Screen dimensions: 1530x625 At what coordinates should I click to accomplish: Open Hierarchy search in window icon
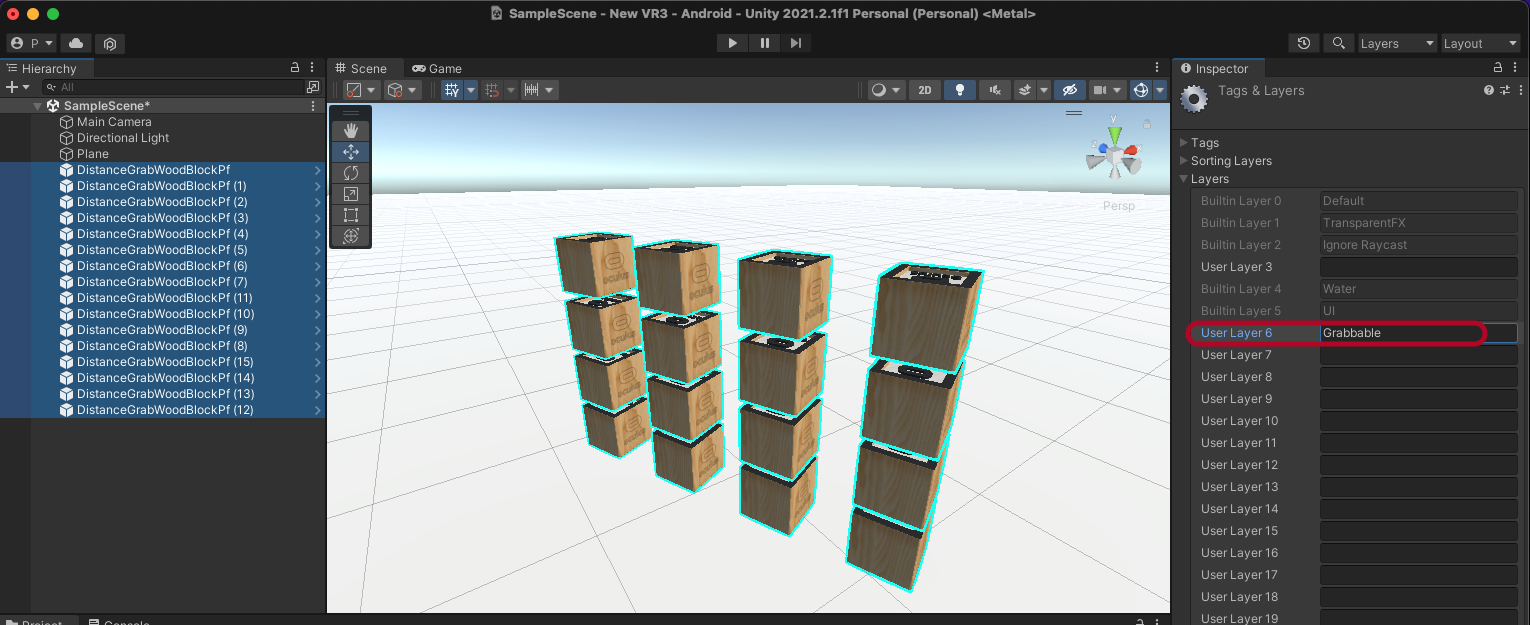[313, 87]
